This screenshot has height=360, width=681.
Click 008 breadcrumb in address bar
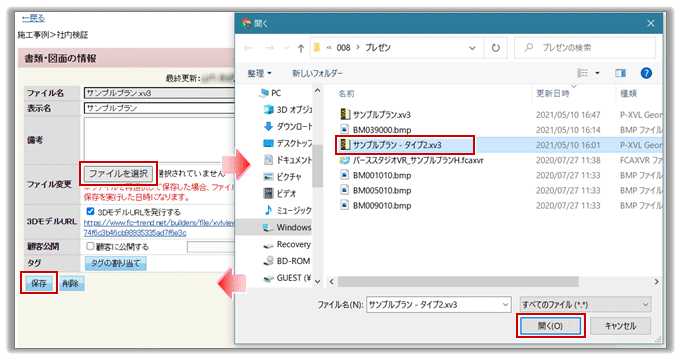343,48
